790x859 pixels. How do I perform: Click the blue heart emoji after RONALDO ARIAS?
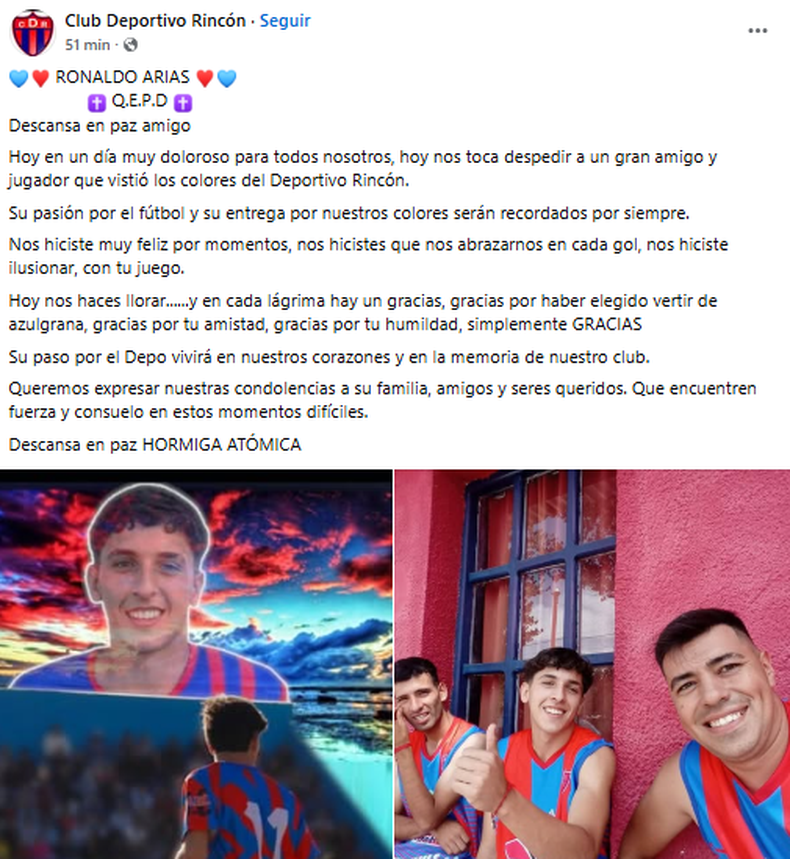tap(227, 78)
